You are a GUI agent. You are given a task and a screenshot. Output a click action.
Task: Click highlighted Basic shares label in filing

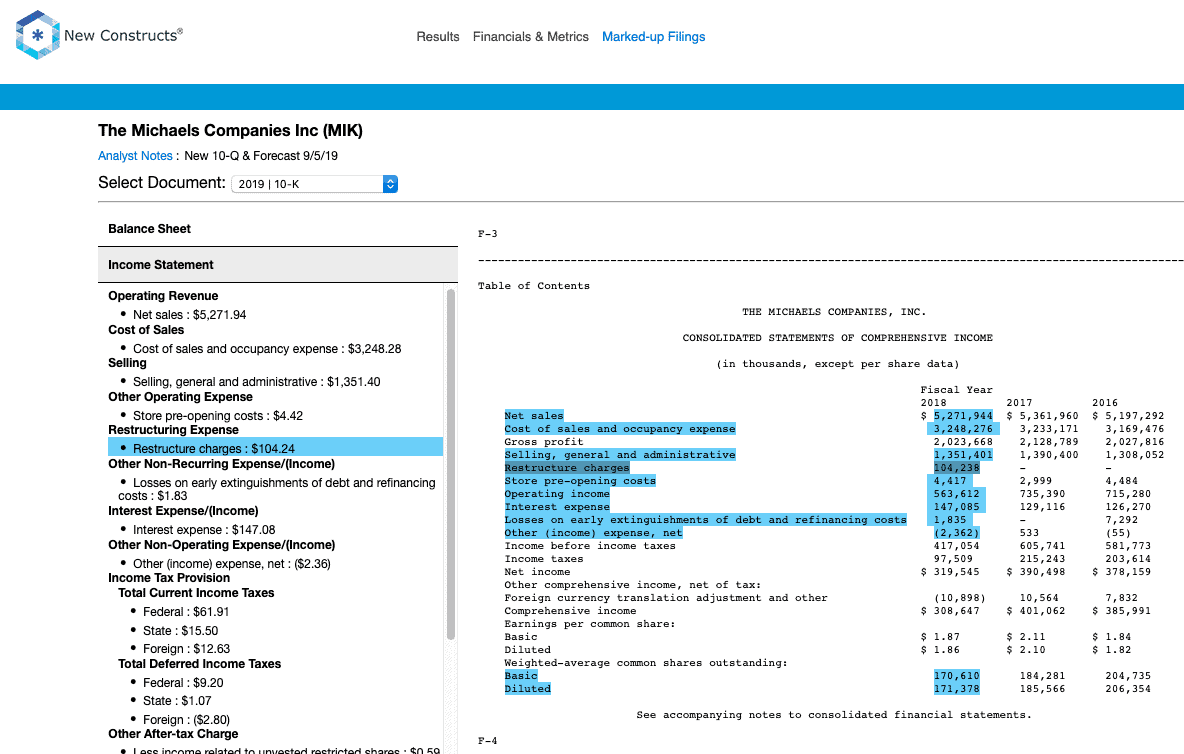pos(521,676)
